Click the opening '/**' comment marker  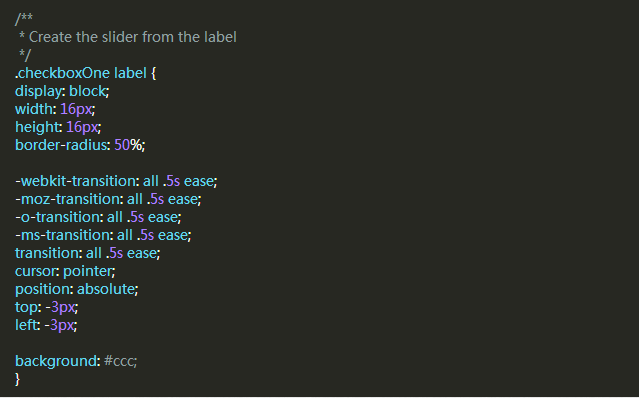point(24,19)
